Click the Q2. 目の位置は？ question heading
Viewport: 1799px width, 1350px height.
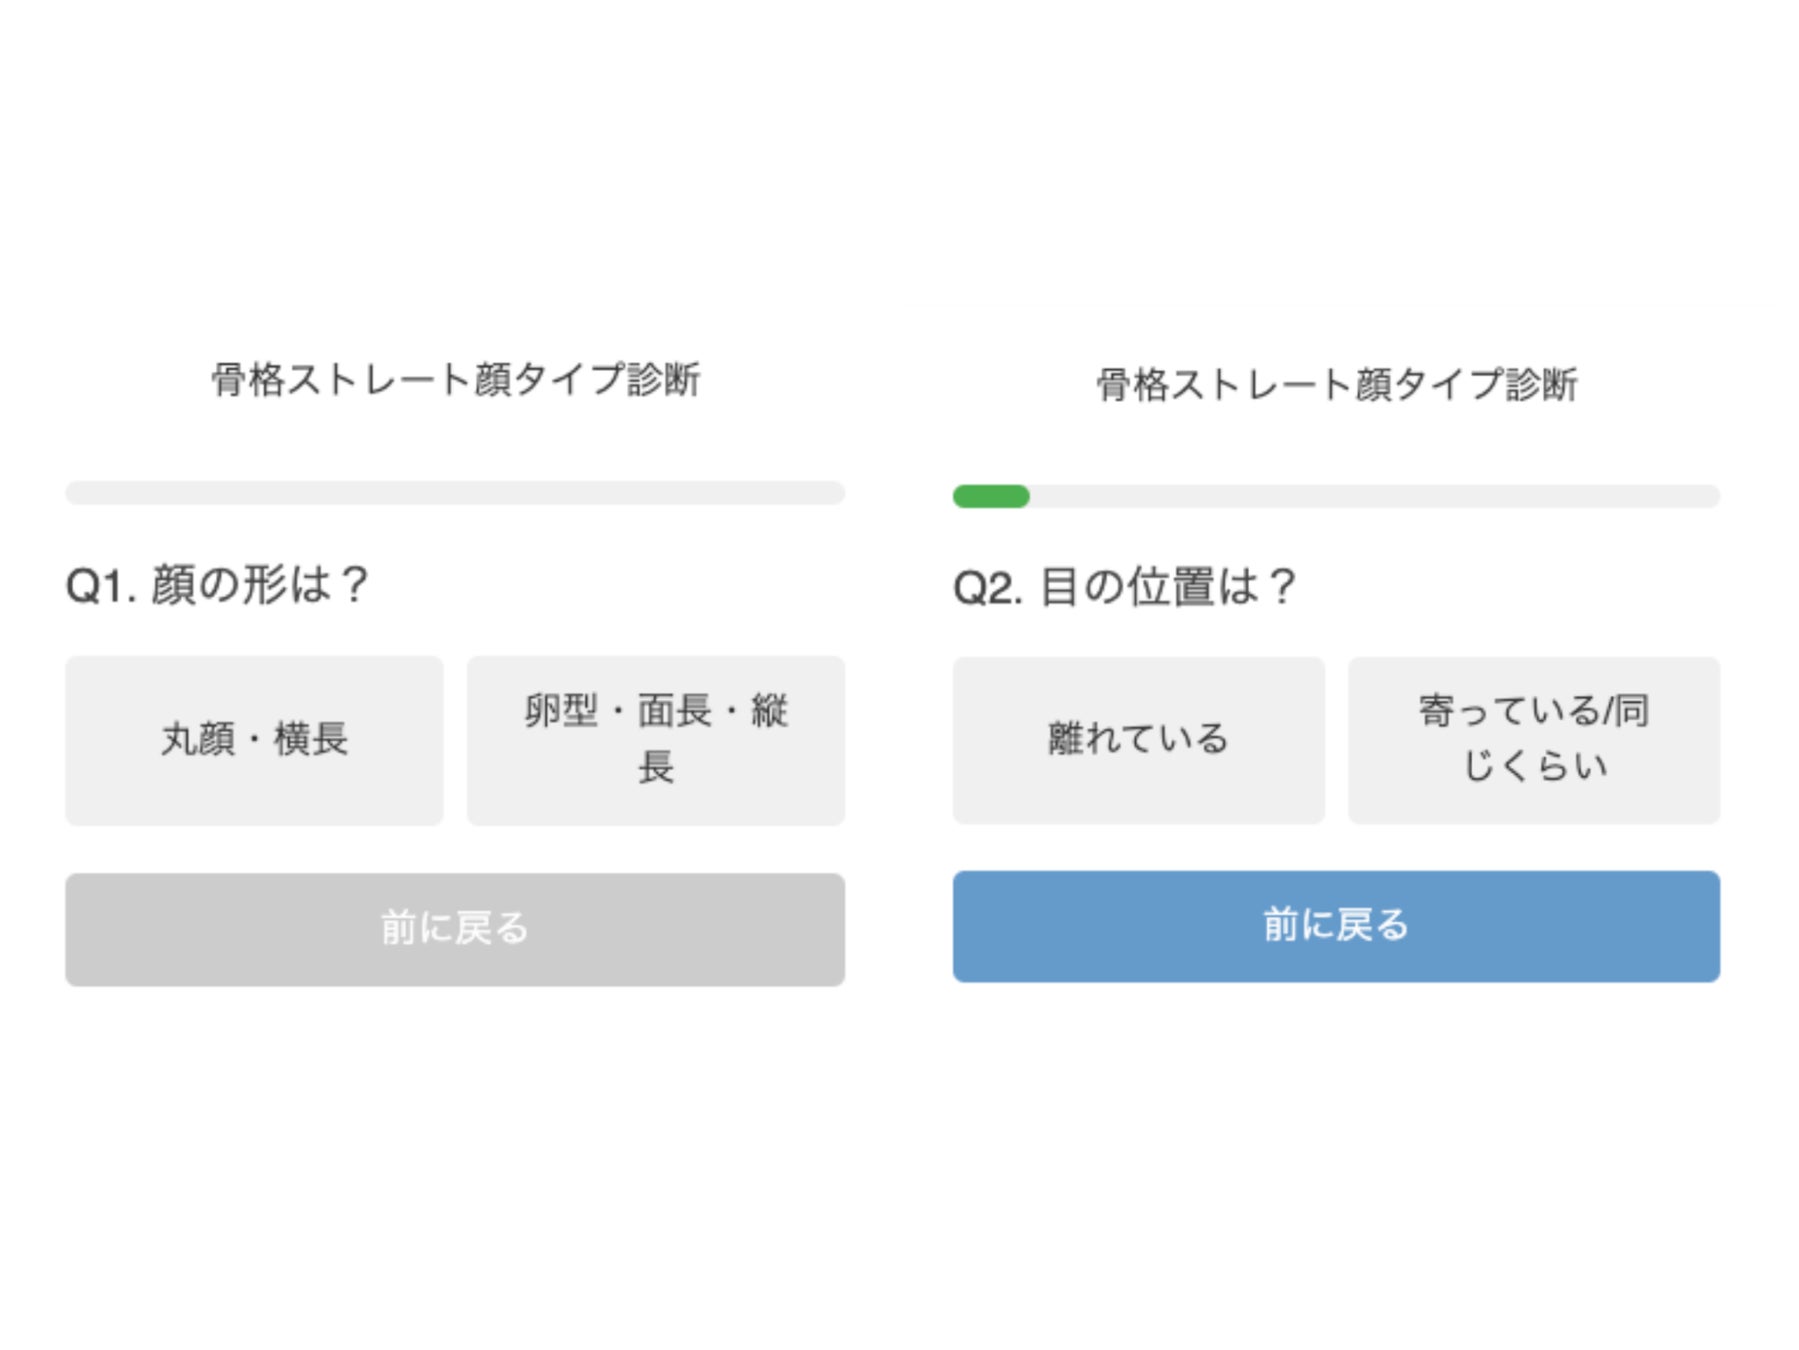[x=1124, y=587]
